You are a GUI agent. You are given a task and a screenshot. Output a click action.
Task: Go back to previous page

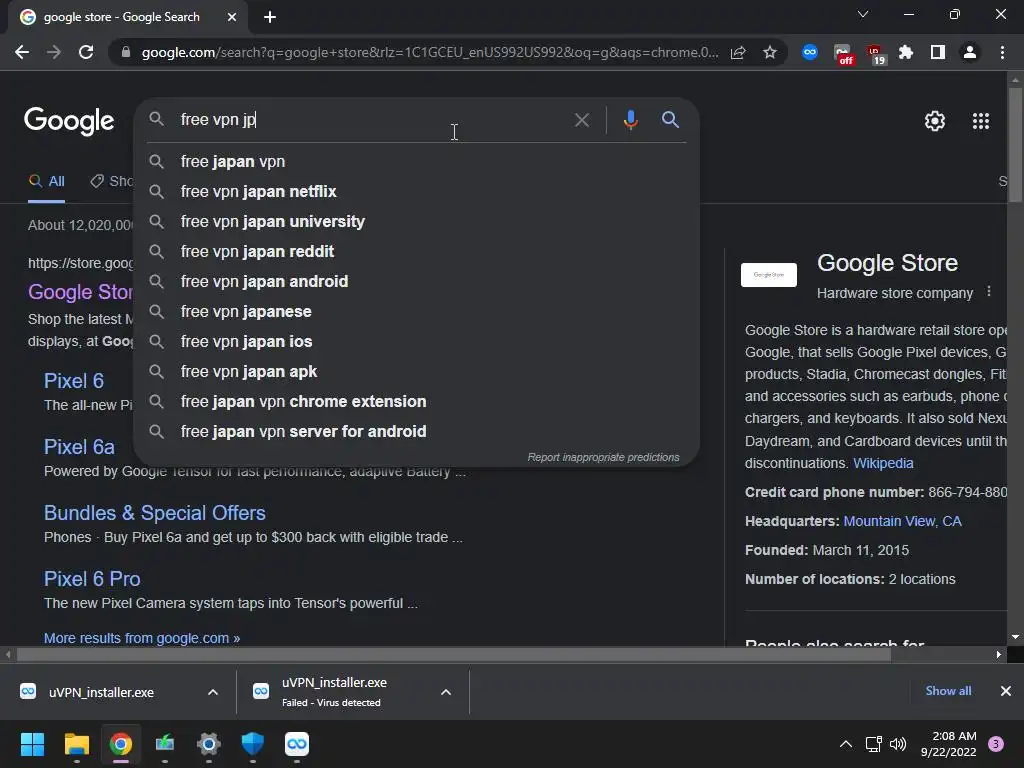[22, 52]
